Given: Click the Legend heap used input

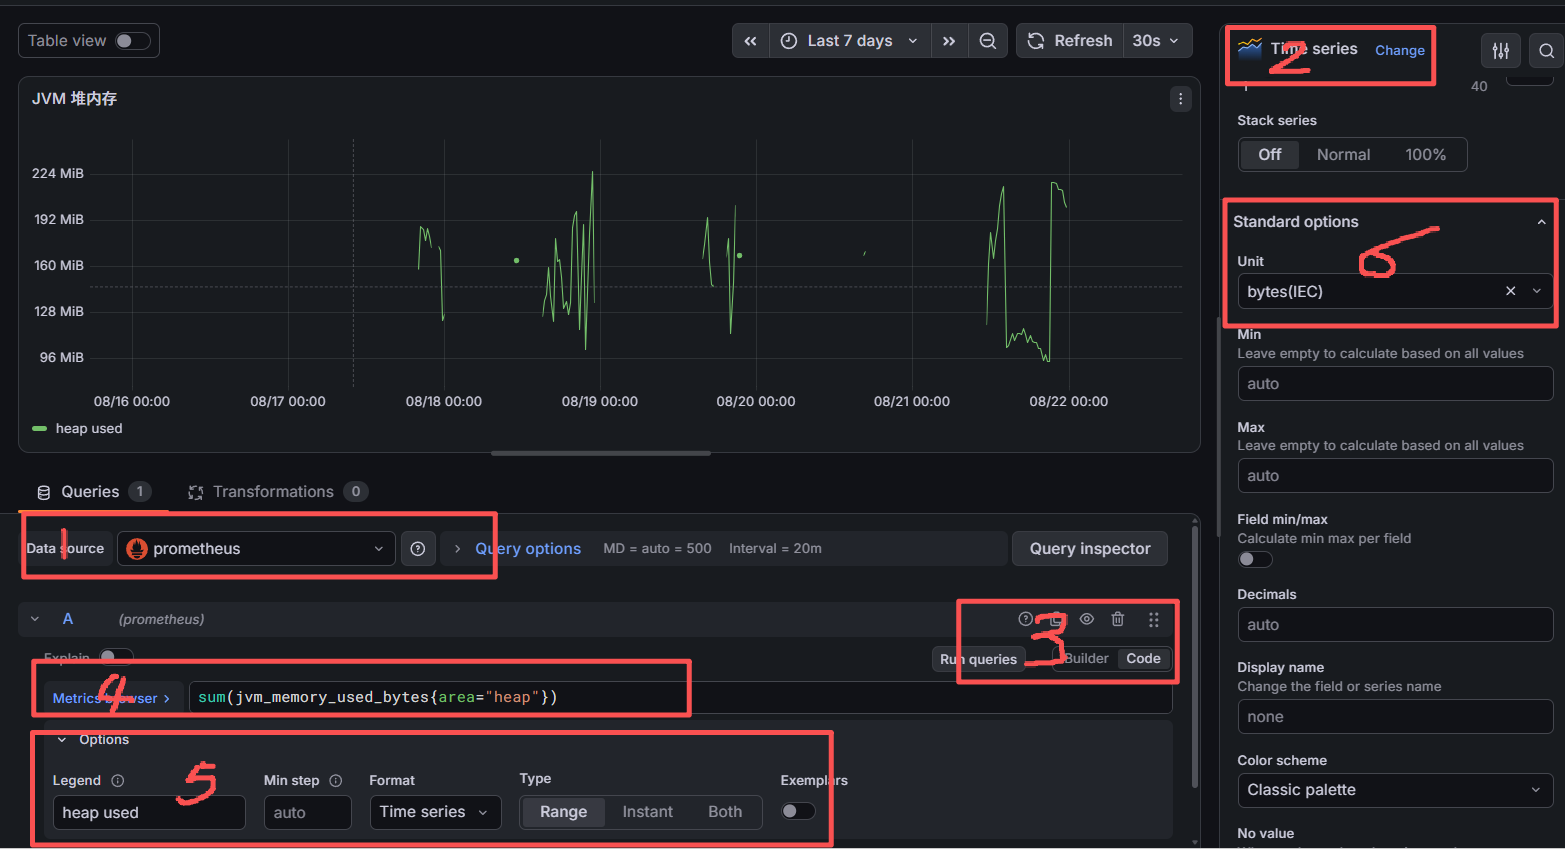Looking at the screenshot, I should click(x=149, y=813).
